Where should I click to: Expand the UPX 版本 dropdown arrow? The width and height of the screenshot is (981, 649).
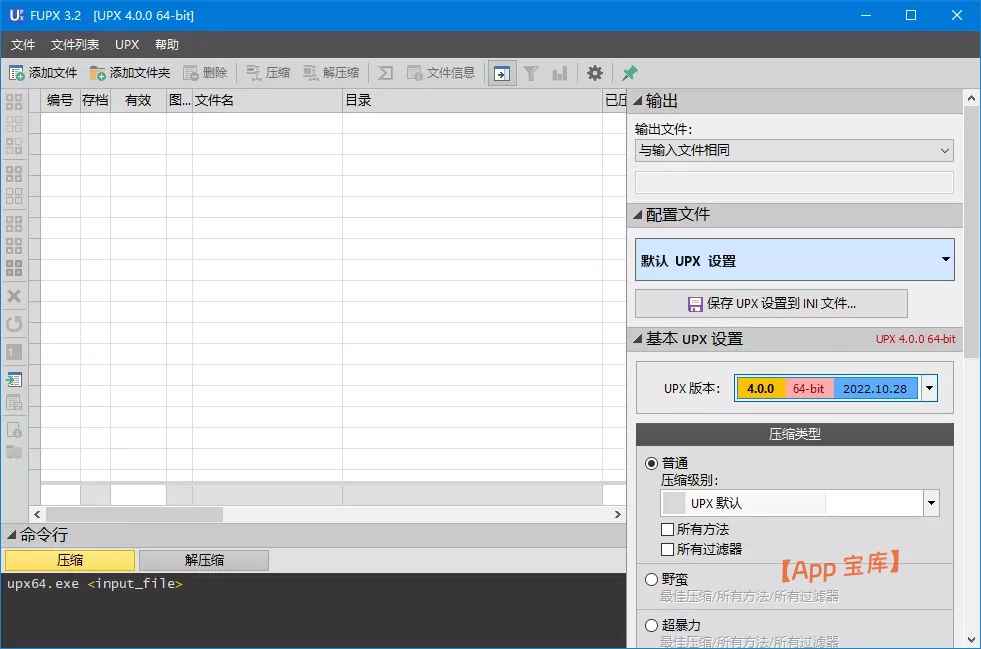[929, 388]
